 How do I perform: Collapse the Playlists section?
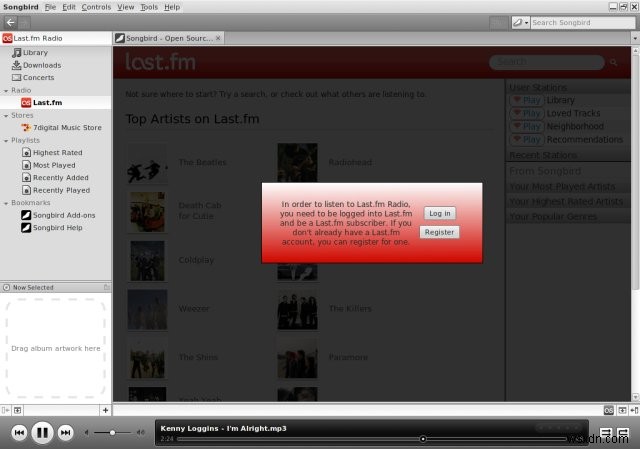point(6,141)
